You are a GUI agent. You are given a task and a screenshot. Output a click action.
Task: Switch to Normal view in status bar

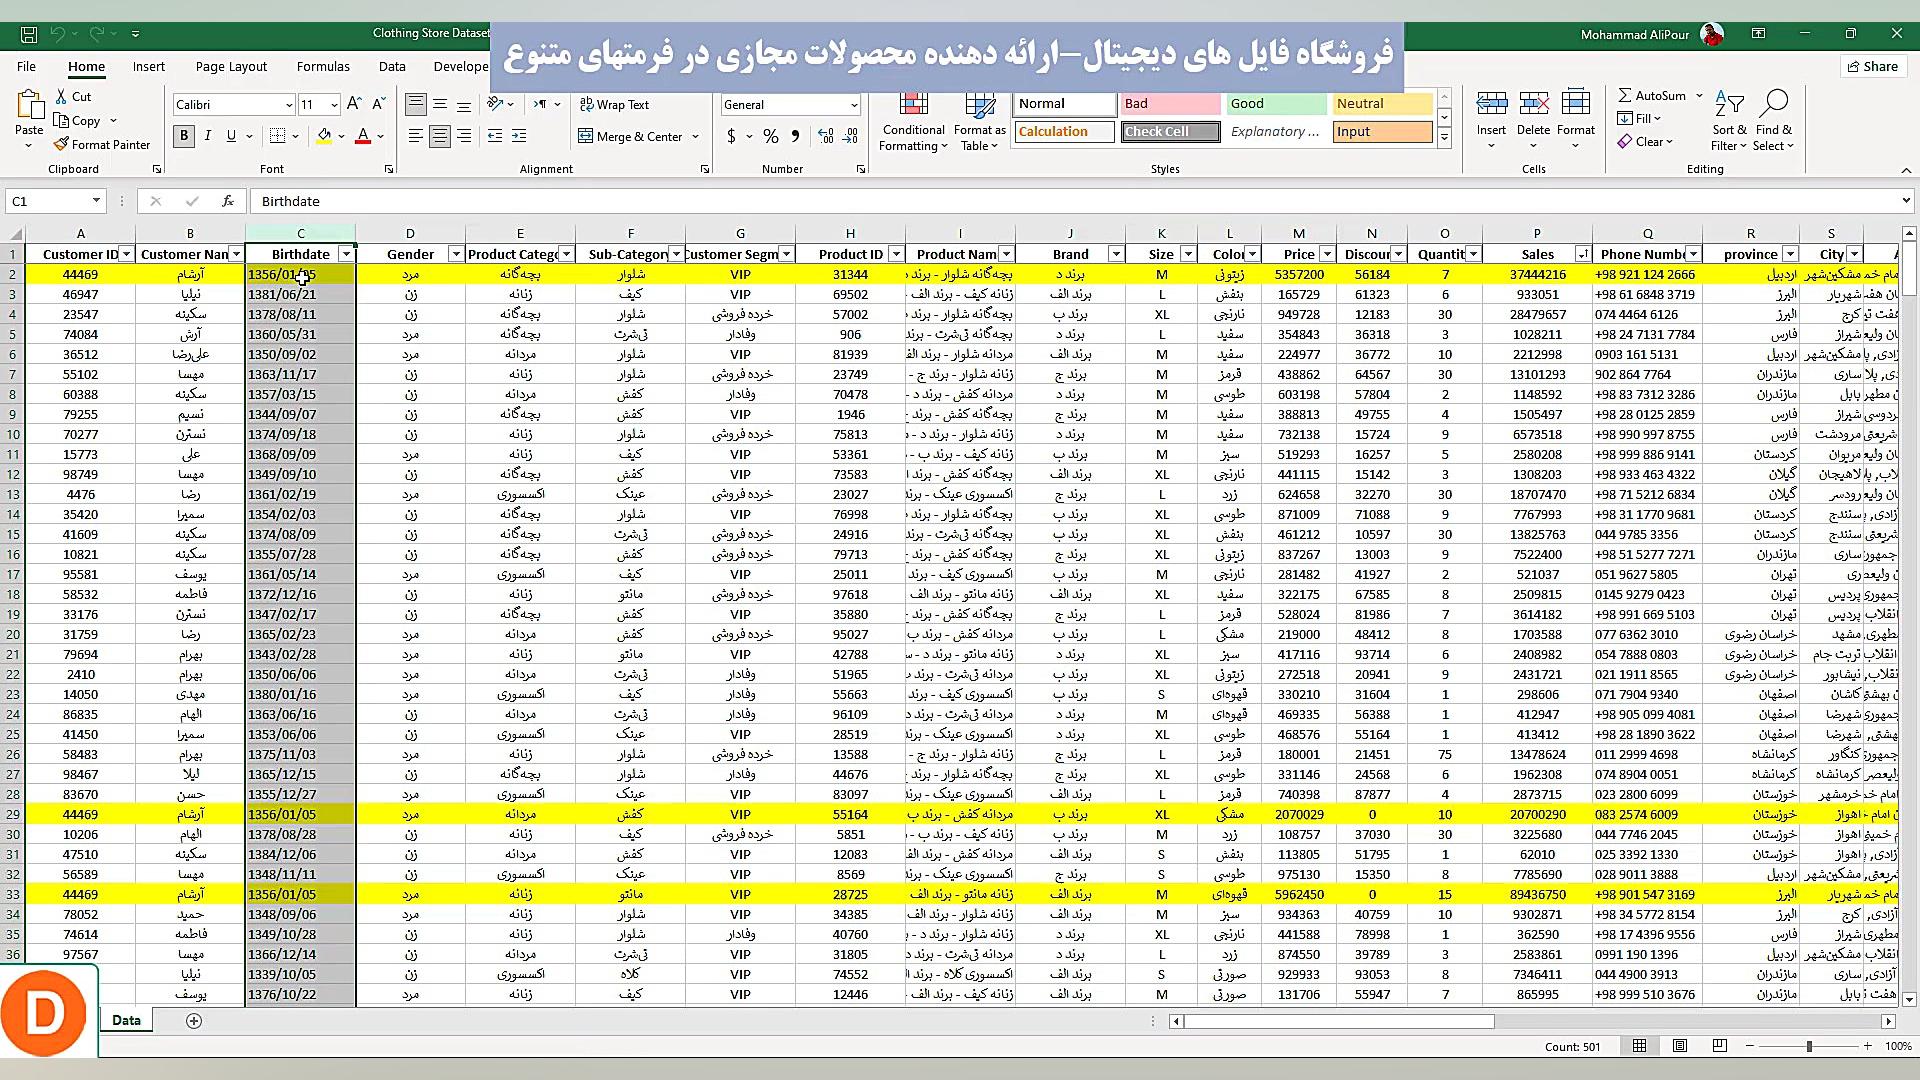click(x=1640, y=1046)
